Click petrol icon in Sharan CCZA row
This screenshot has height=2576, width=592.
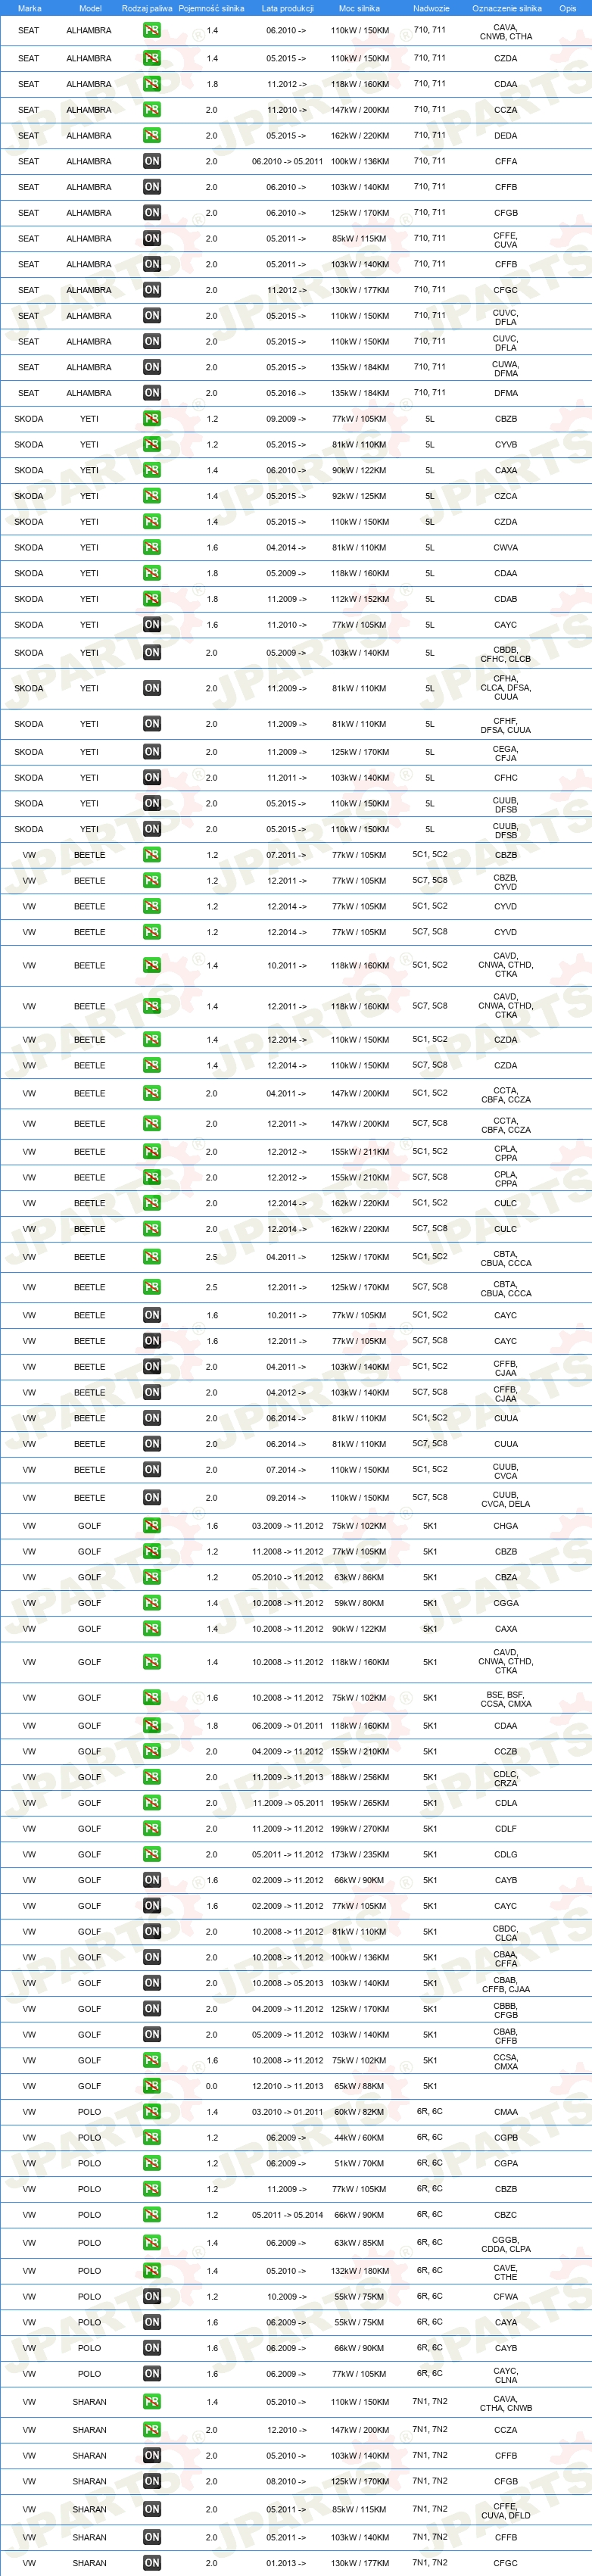151,2430
